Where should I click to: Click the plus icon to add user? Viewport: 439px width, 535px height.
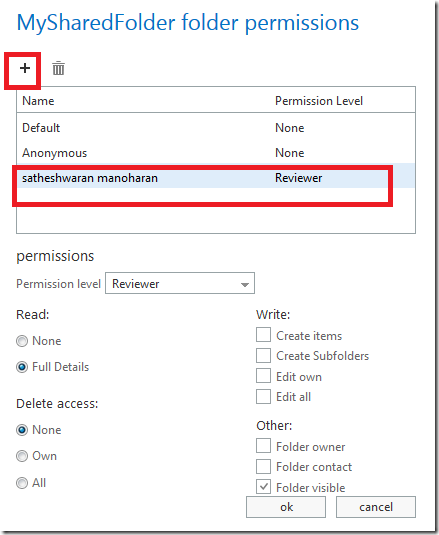tap(25, 68)
